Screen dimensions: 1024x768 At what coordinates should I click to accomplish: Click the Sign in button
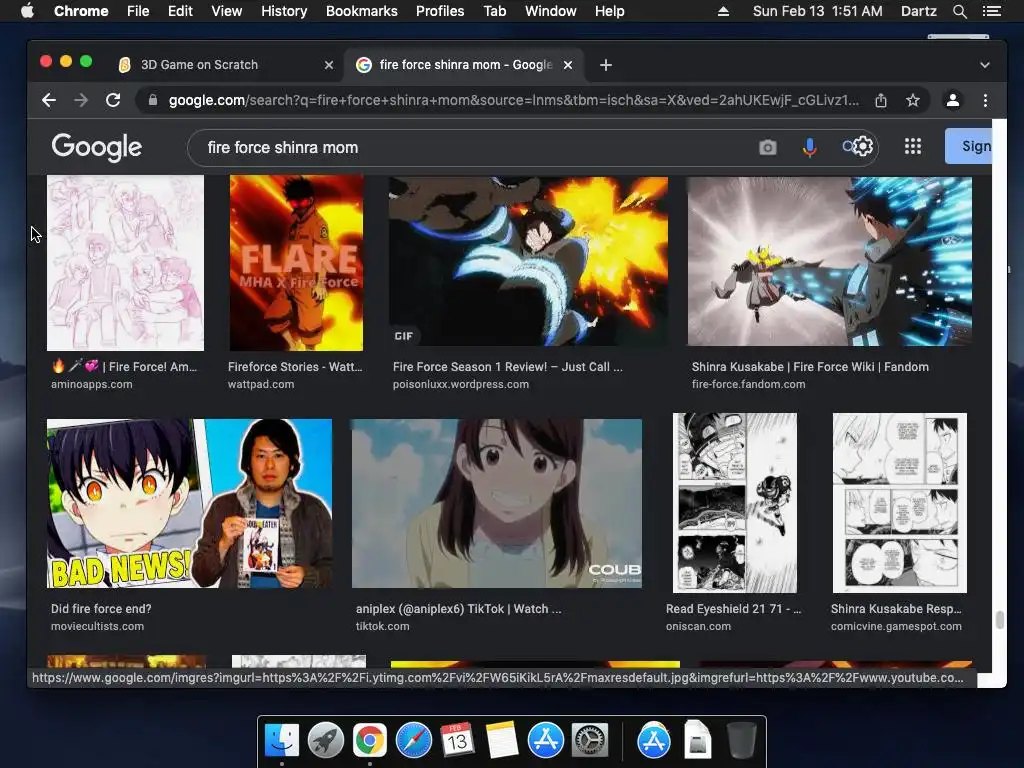point(968,146)
